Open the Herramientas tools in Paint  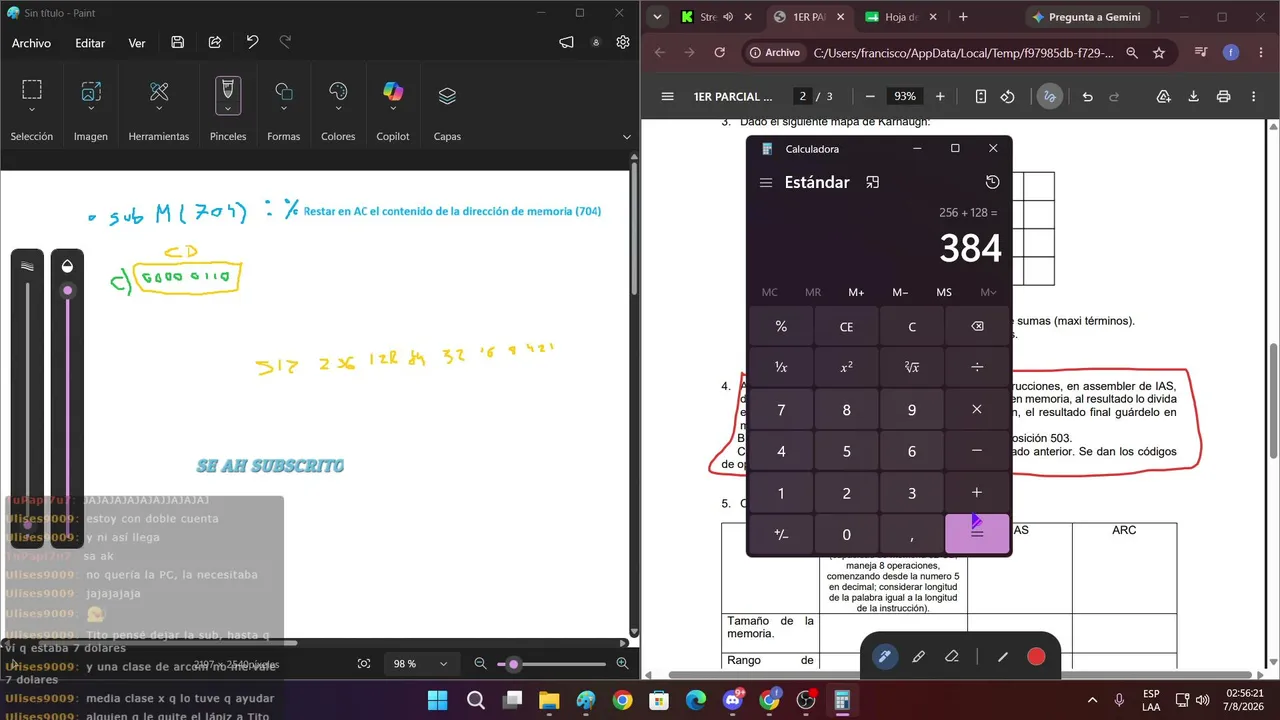point(159,92)
